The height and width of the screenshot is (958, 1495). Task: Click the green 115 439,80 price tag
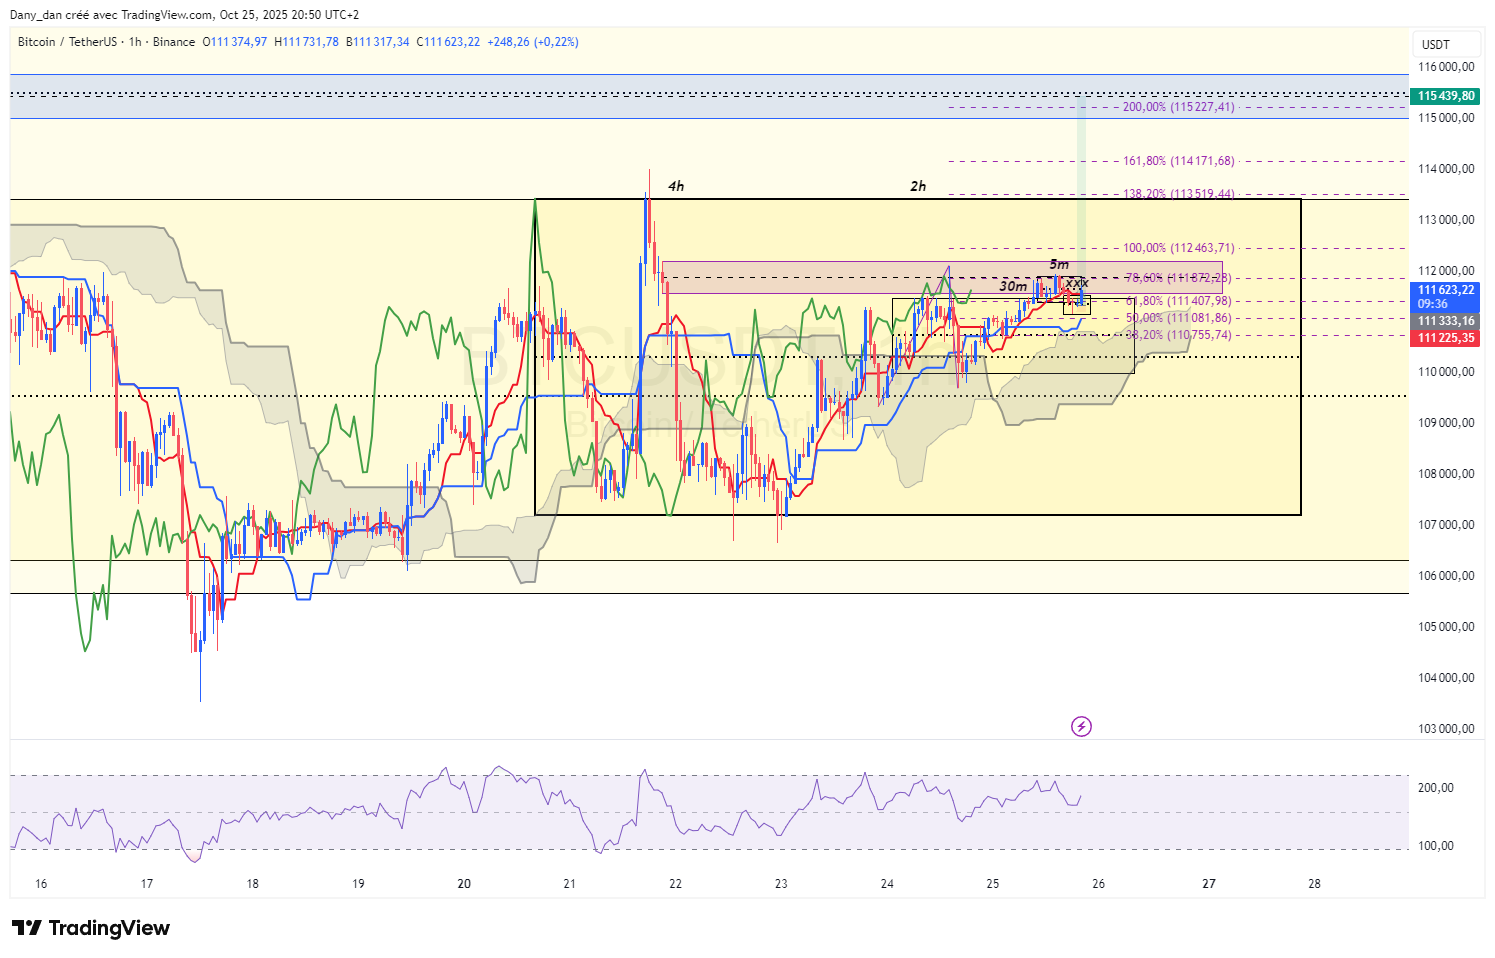[1446, 96]
